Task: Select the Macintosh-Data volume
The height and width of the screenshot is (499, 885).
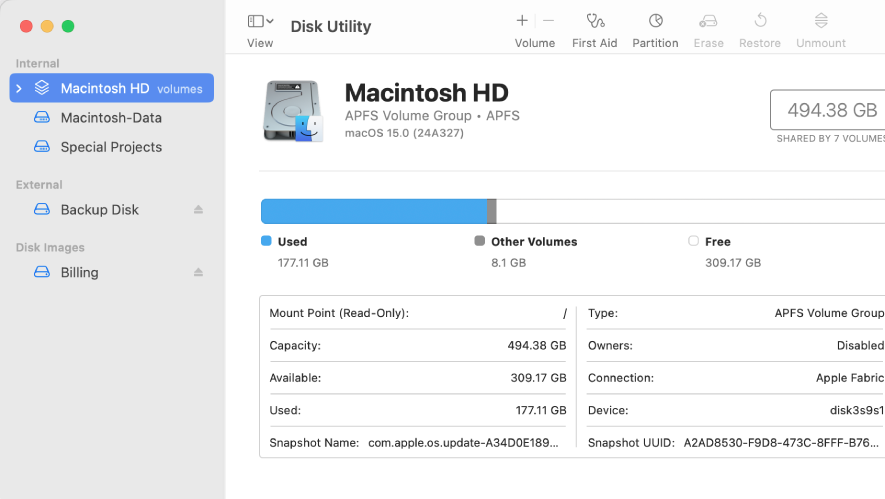Action: (x=112, y=117)
